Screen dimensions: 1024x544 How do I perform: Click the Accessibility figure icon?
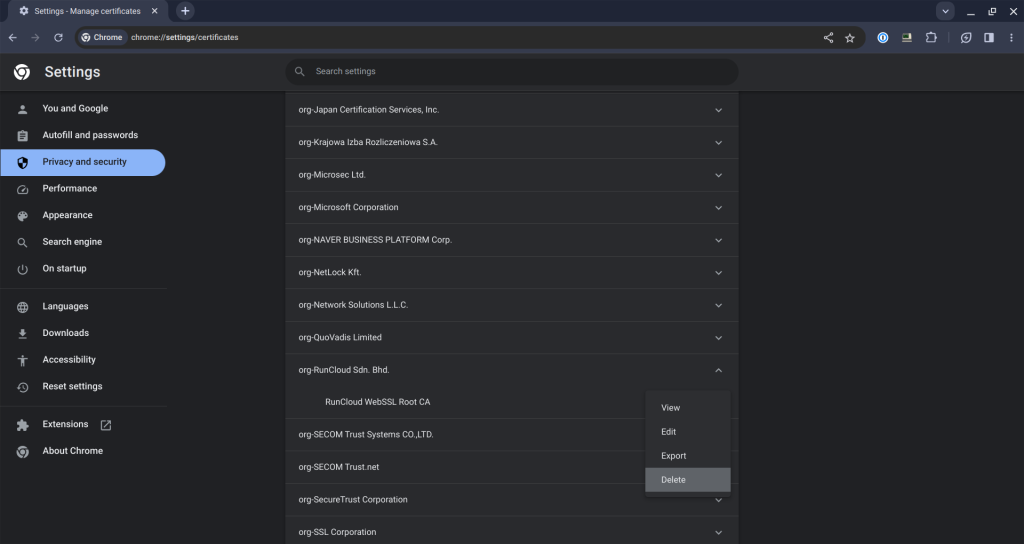click(x=22, y=360)
